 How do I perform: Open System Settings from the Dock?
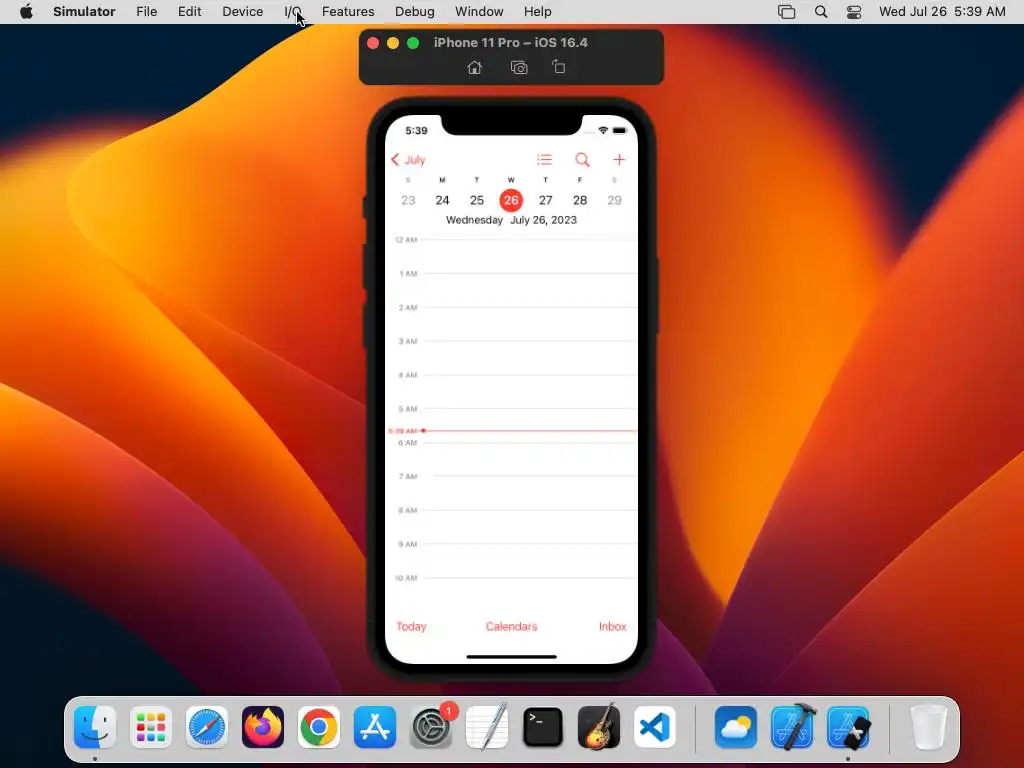pos(431,727)
